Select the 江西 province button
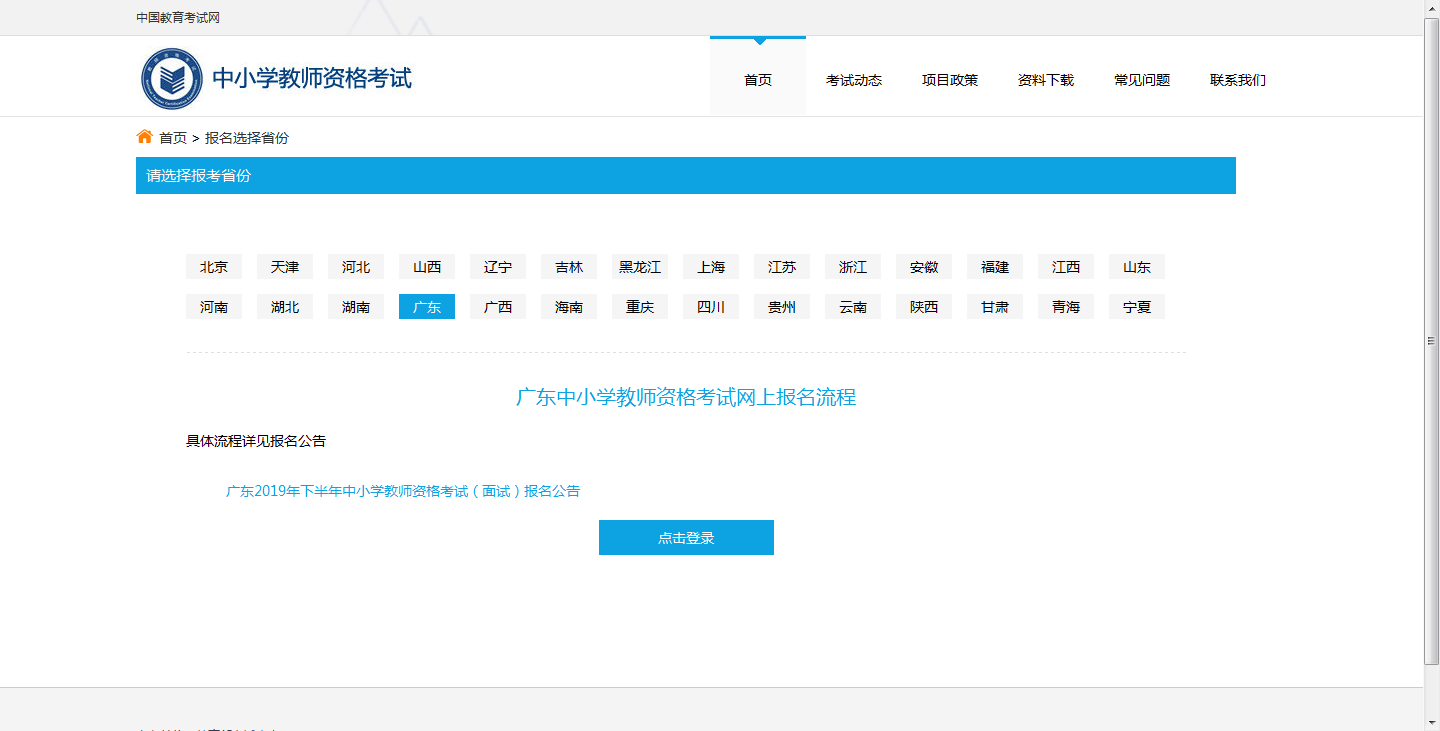The image size is (1440, 731). tap(1066, 267)
